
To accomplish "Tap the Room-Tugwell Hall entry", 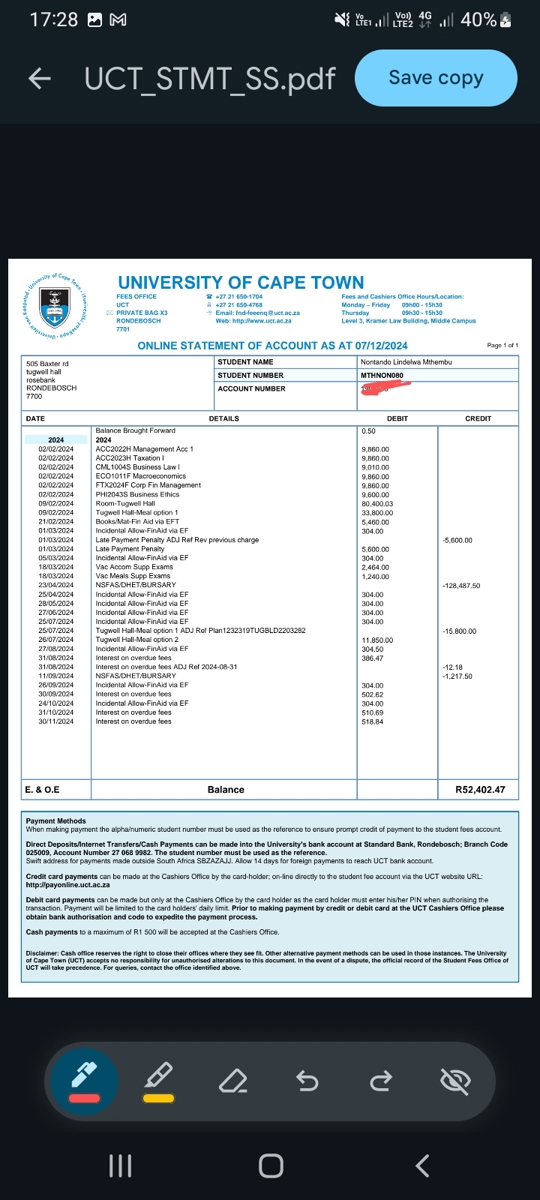I will [125, 503].
